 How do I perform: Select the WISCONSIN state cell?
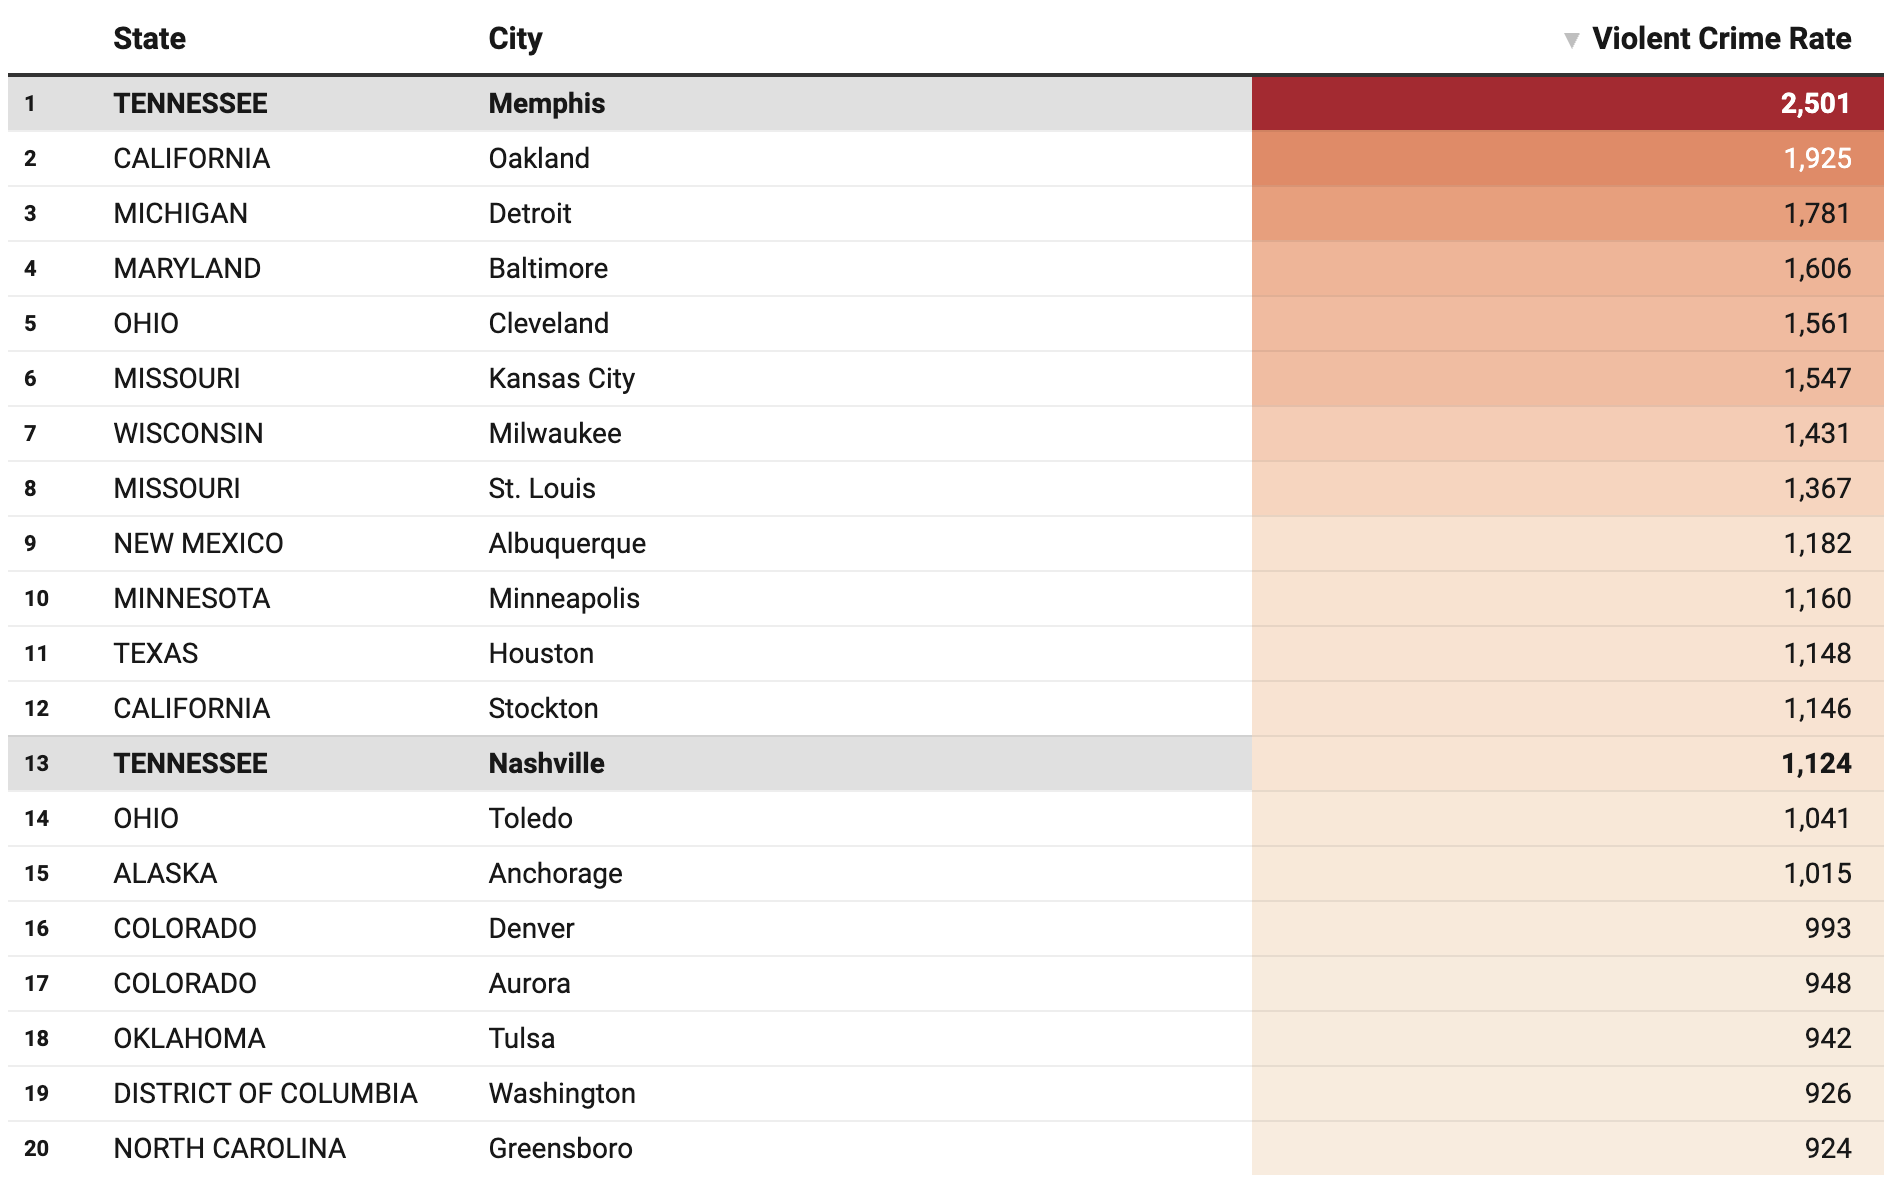188,434
